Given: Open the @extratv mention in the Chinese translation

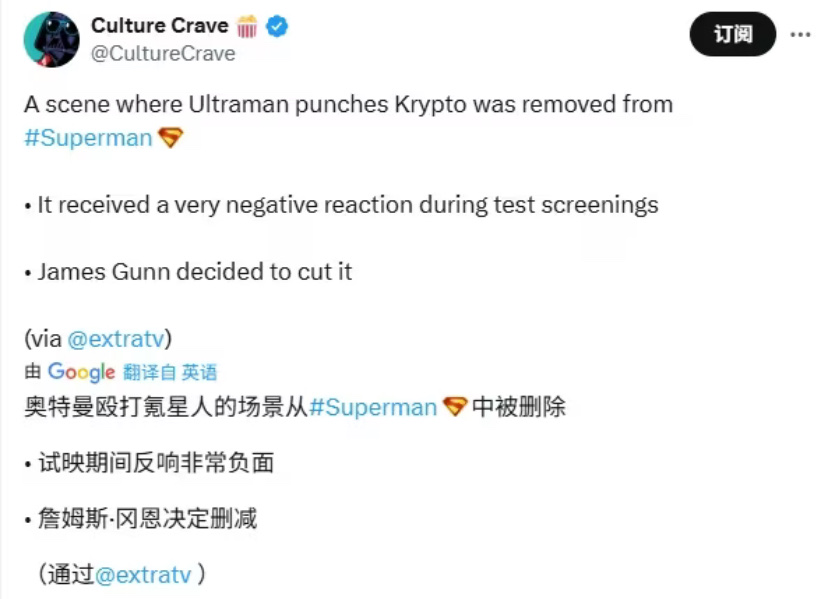Looking at the screenshot, I should [x=143, y=575].
